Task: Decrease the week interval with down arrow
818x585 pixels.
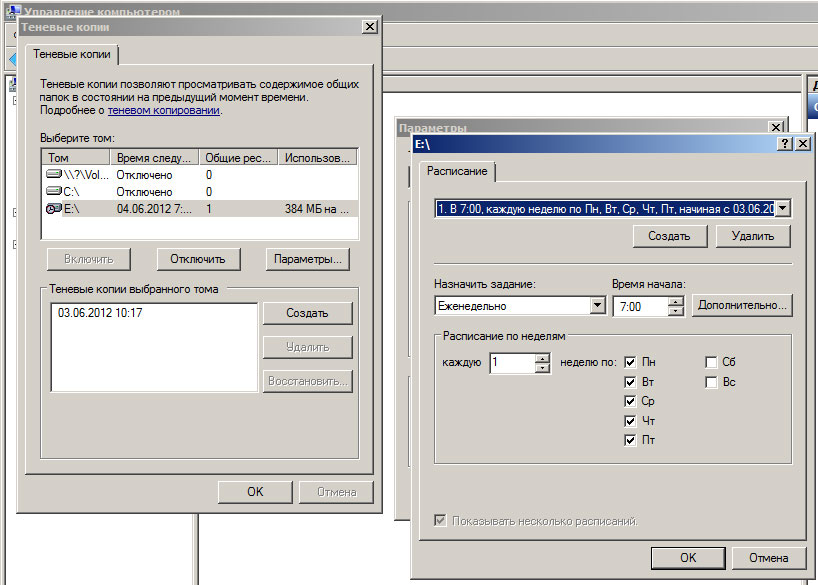Action: point(542,368)
